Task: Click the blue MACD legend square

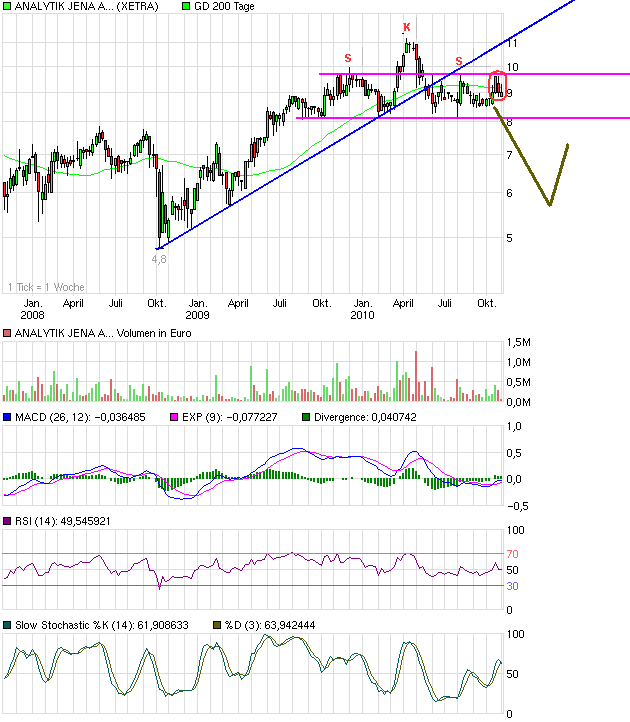Action: click(6, 417)
